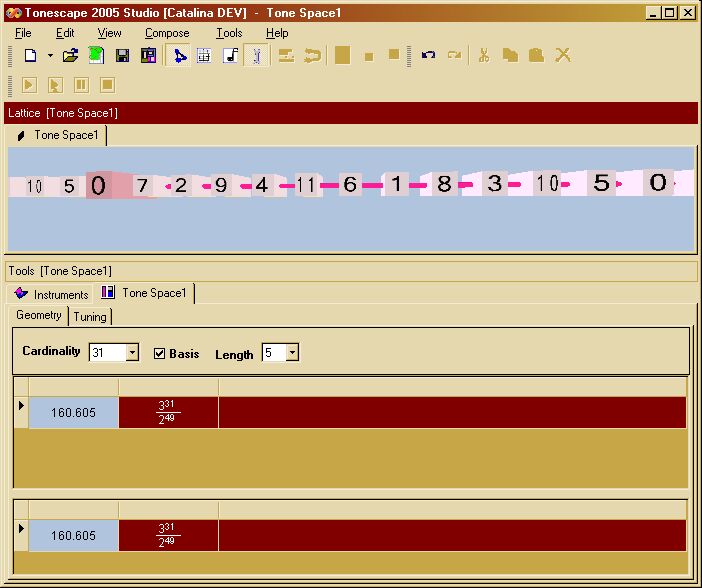Click the Paste clipboard icon
Viewport: 702px width, 588px height.
pyautogui.click(x=536, y=56)
